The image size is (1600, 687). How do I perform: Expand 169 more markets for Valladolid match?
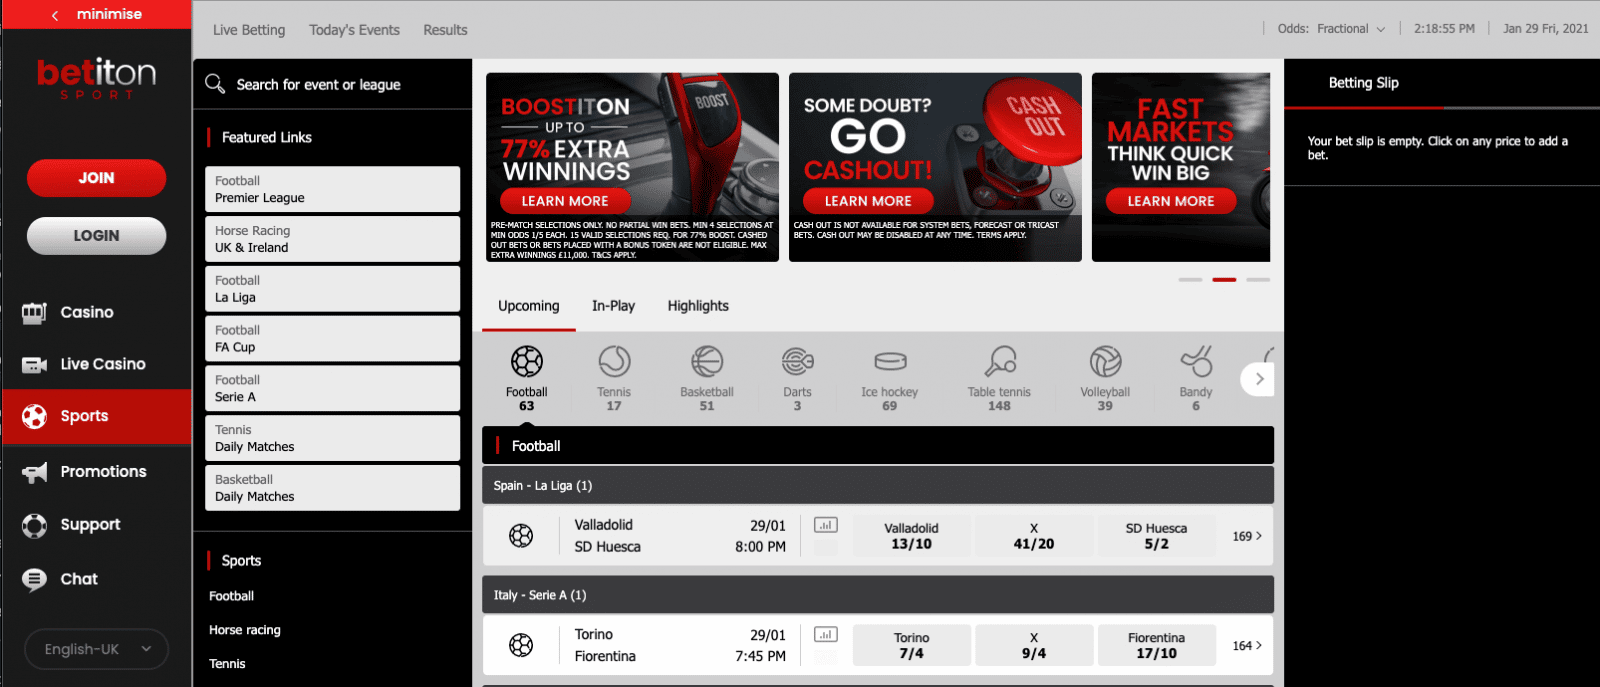1246,536
